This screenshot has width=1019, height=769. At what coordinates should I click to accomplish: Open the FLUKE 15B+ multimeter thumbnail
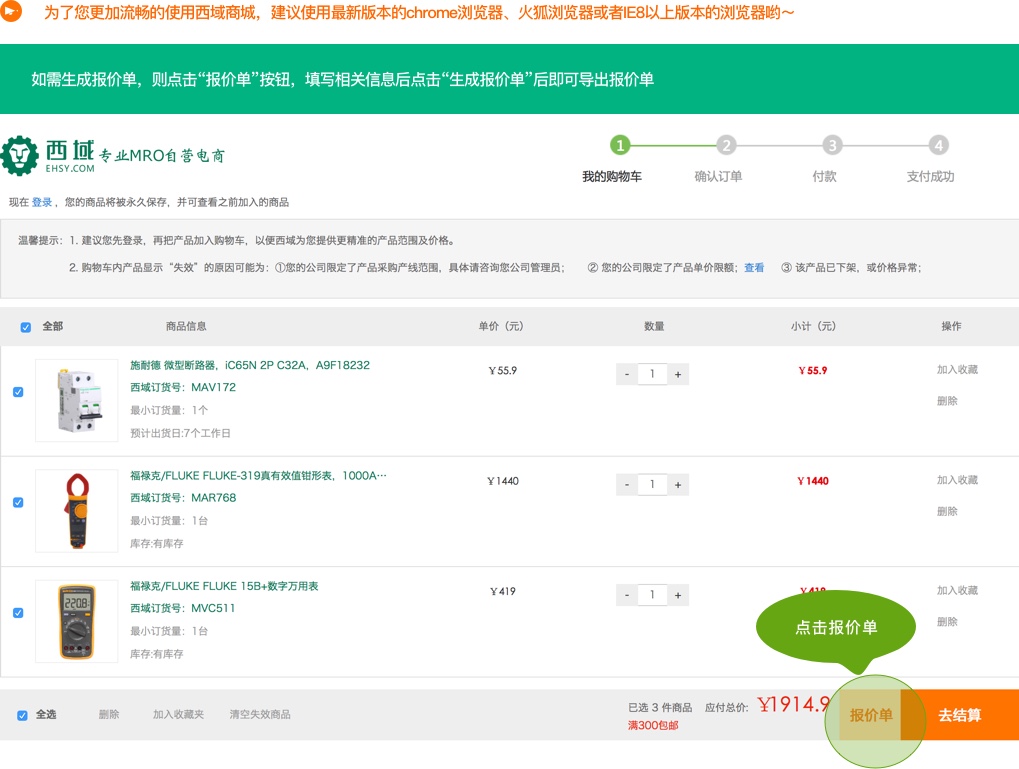pos(77,621)
